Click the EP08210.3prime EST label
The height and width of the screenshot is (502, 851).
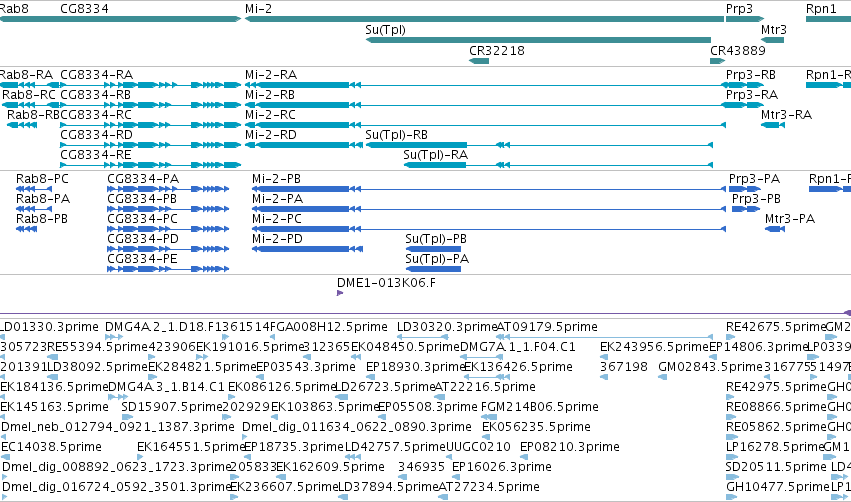(x=569, y=447)
